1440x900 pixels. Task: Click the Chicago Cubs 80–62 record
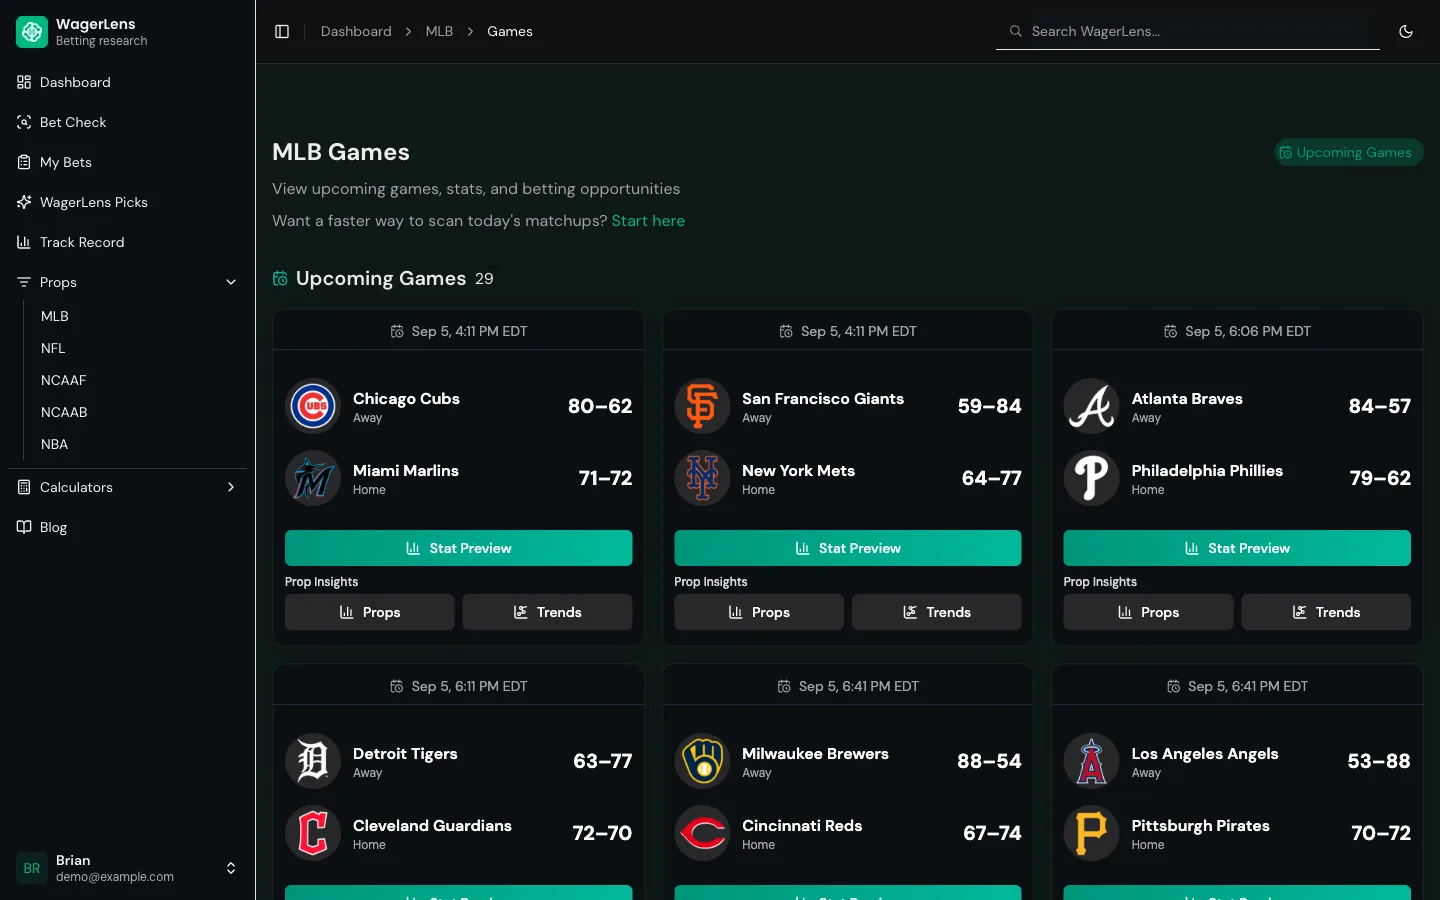(x=600, y=406)
